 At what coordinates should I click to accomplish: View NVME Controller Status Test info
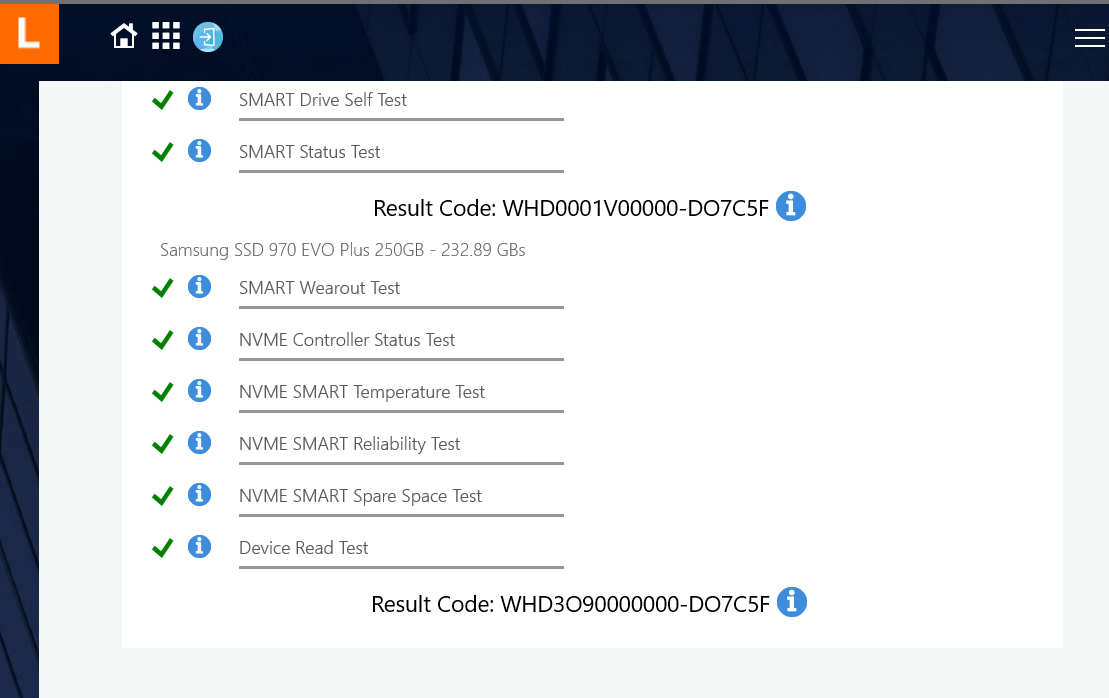(x=199, y=339)
